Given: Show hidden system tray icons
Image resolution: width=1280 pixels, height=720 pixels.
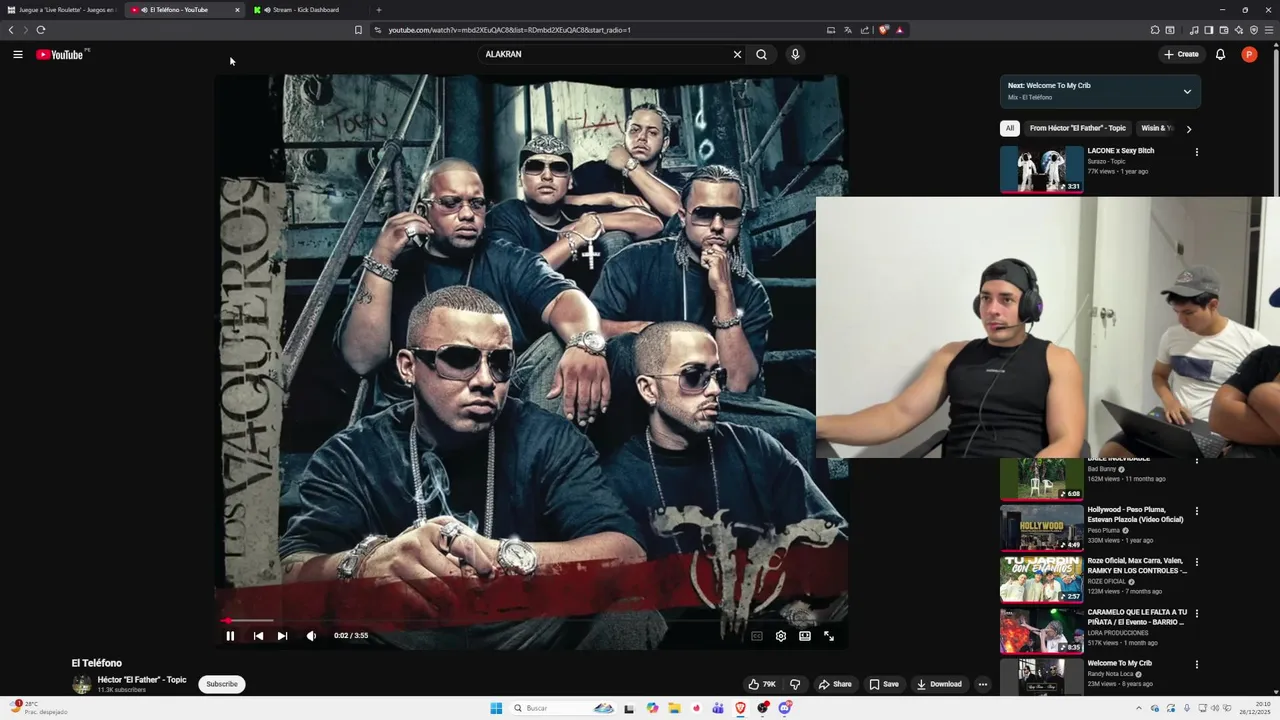Looking at the screenshot, I should (1138, 708).
